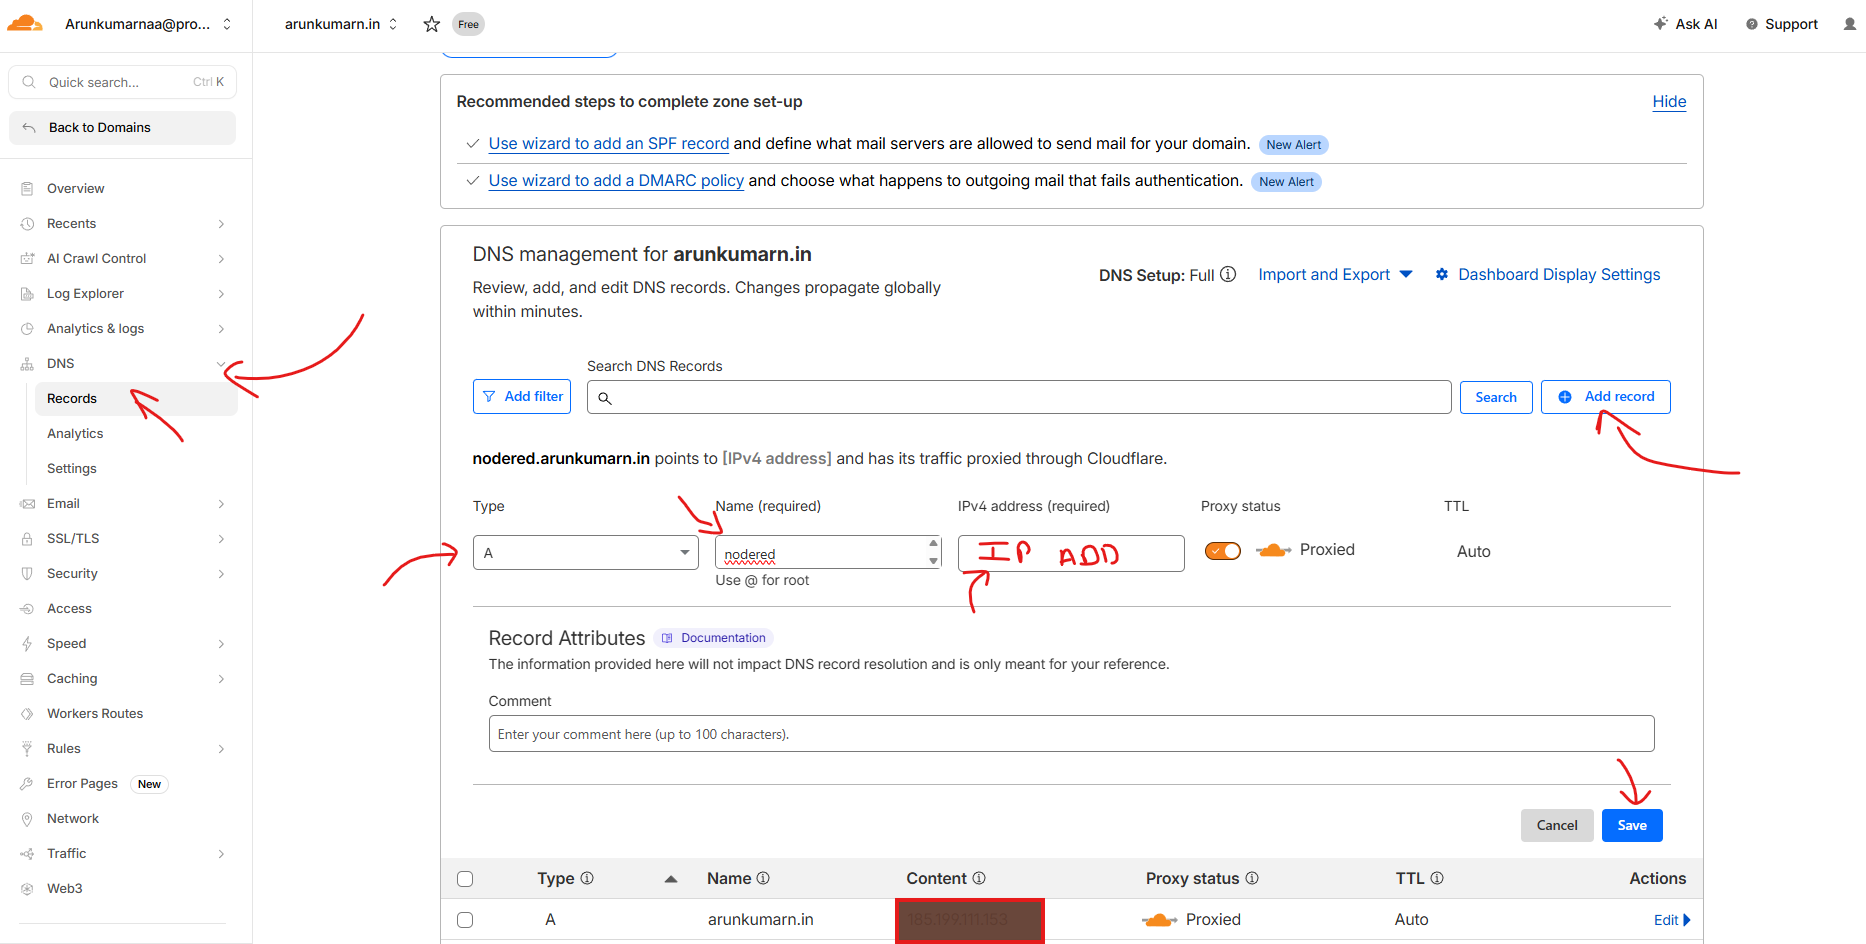Open the Caching section in sidebar

click(x=72, y=678)
